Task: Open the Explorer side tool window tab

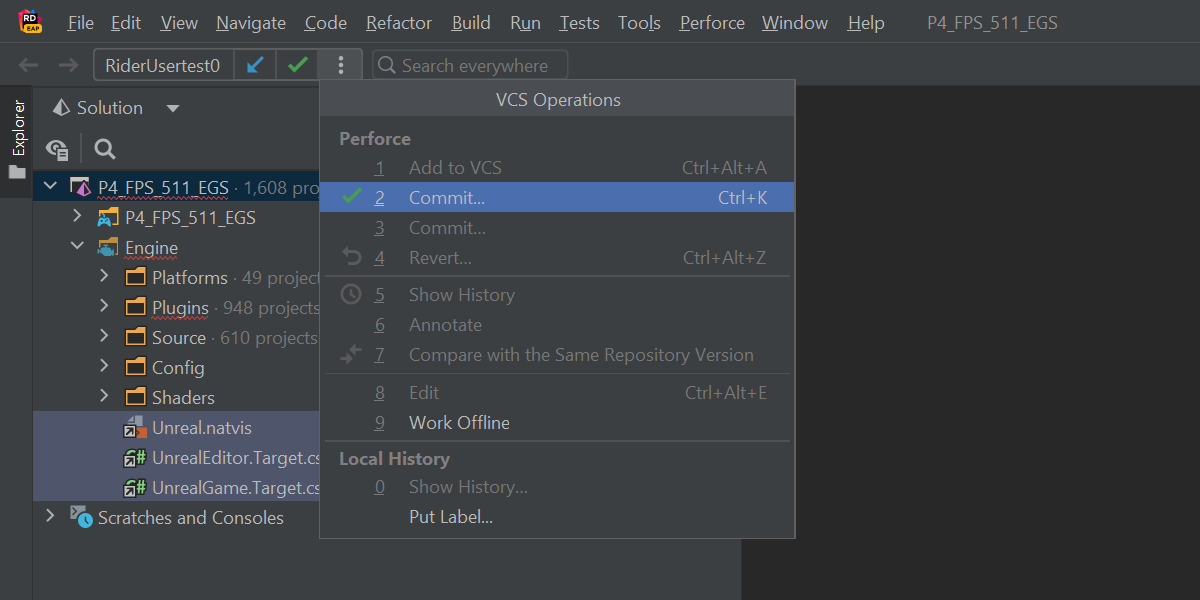Action: tap(17, 140)
